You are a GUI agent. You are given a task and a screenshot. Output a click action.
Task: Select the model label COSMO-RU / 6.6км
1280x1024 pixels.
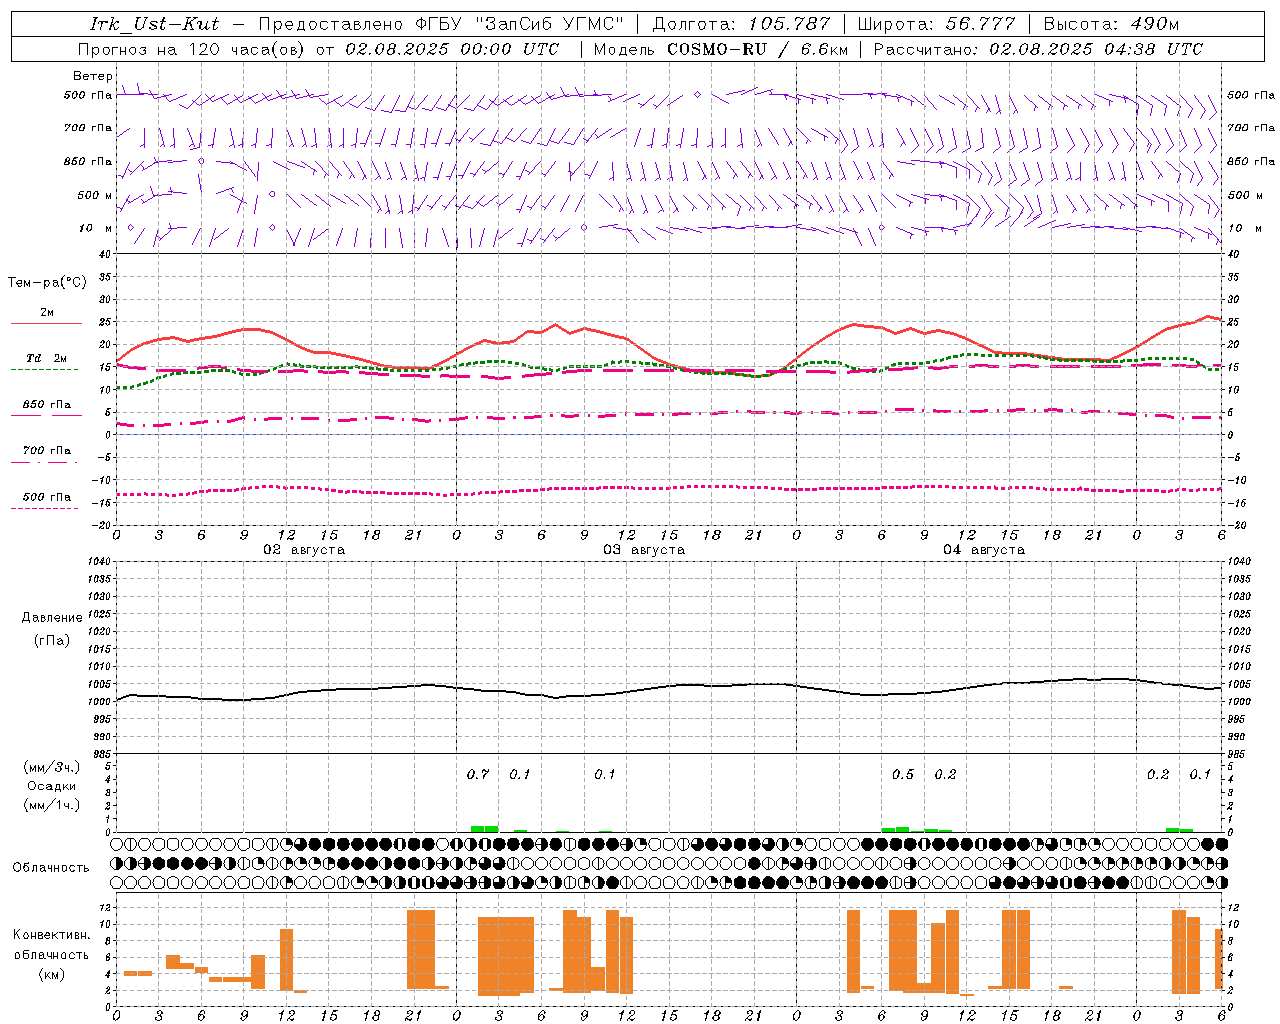pos(759,49)
